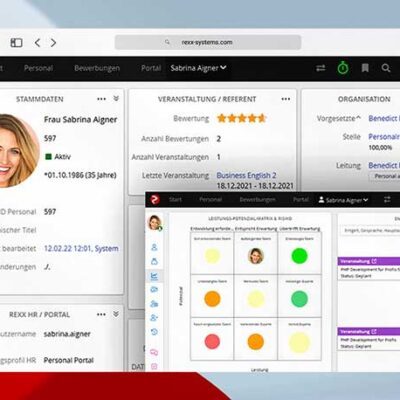Toggle the browser sidebar icon
The image size is (400, 400).
pos(16,43)
